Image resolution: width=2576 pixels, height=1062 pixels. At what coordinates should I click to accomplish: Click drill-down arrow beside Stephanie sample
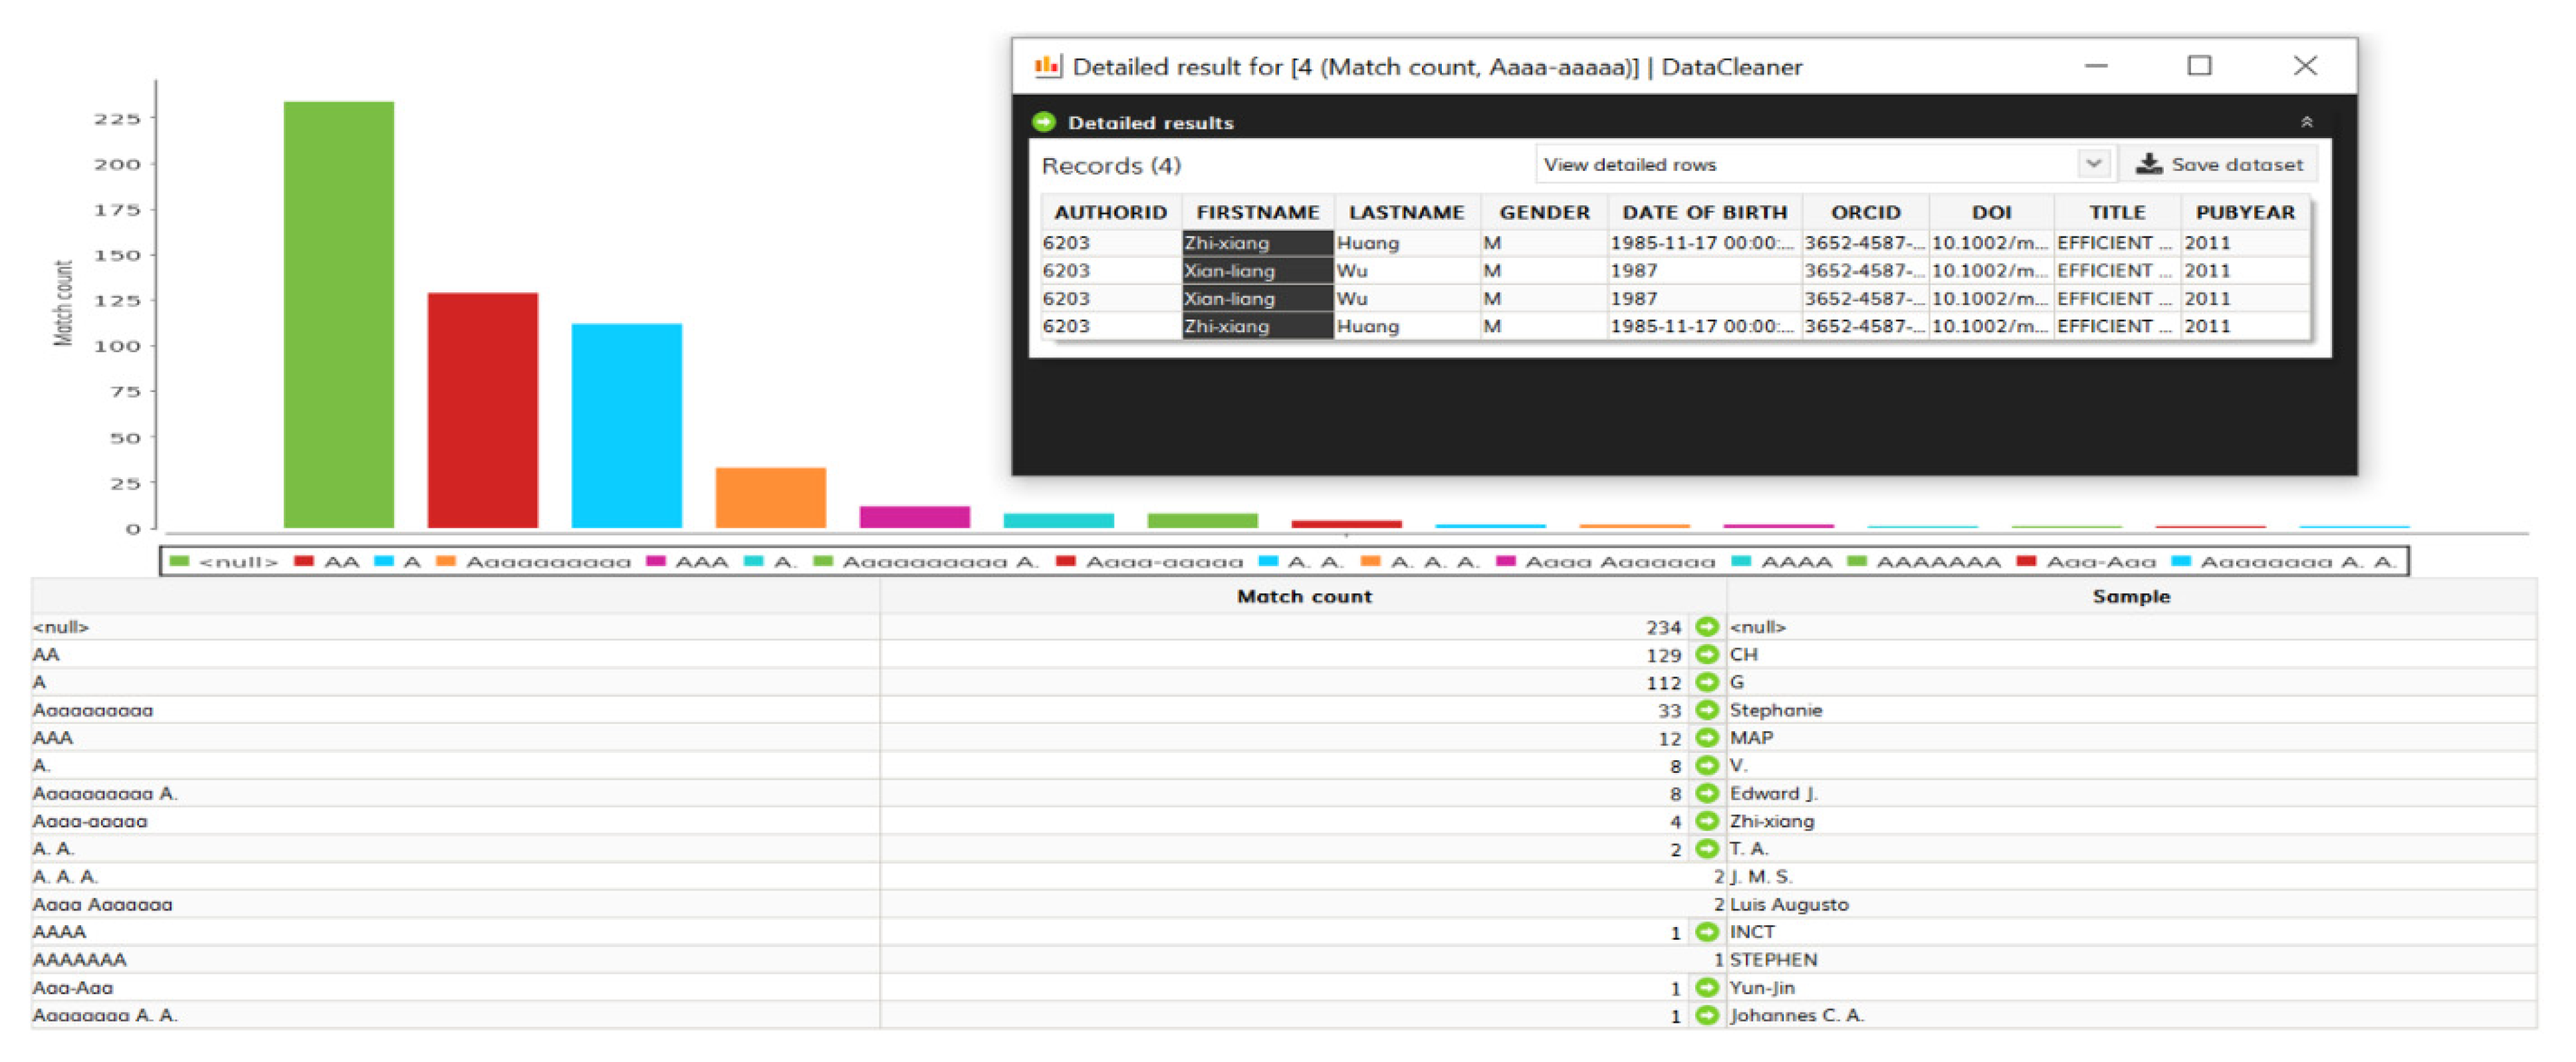point(1706,710)
